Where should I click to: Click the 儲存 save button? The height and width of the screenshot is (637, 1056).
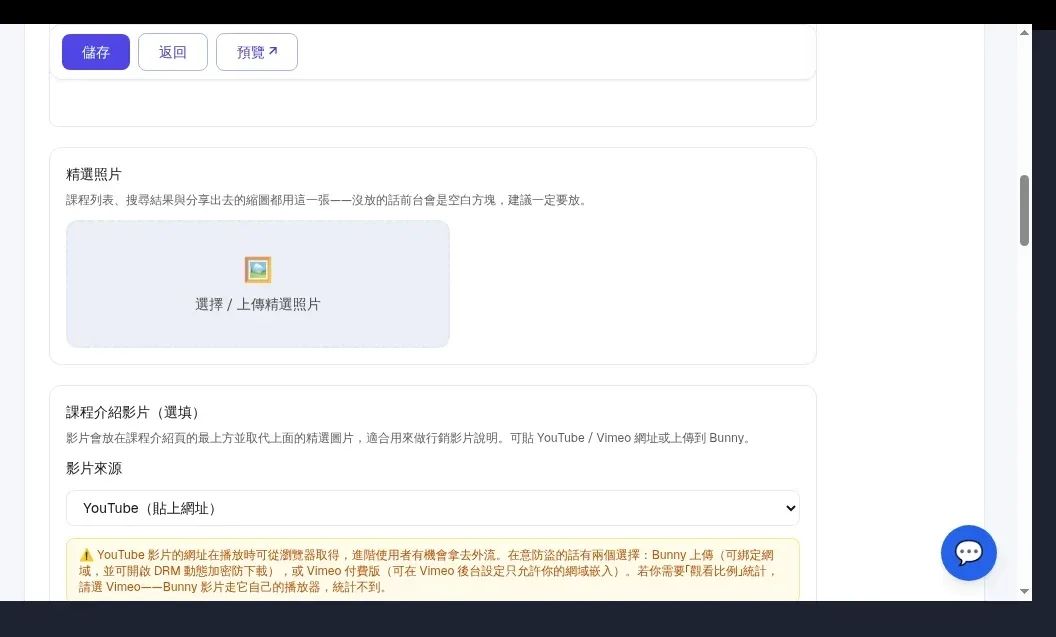(96, 52)
